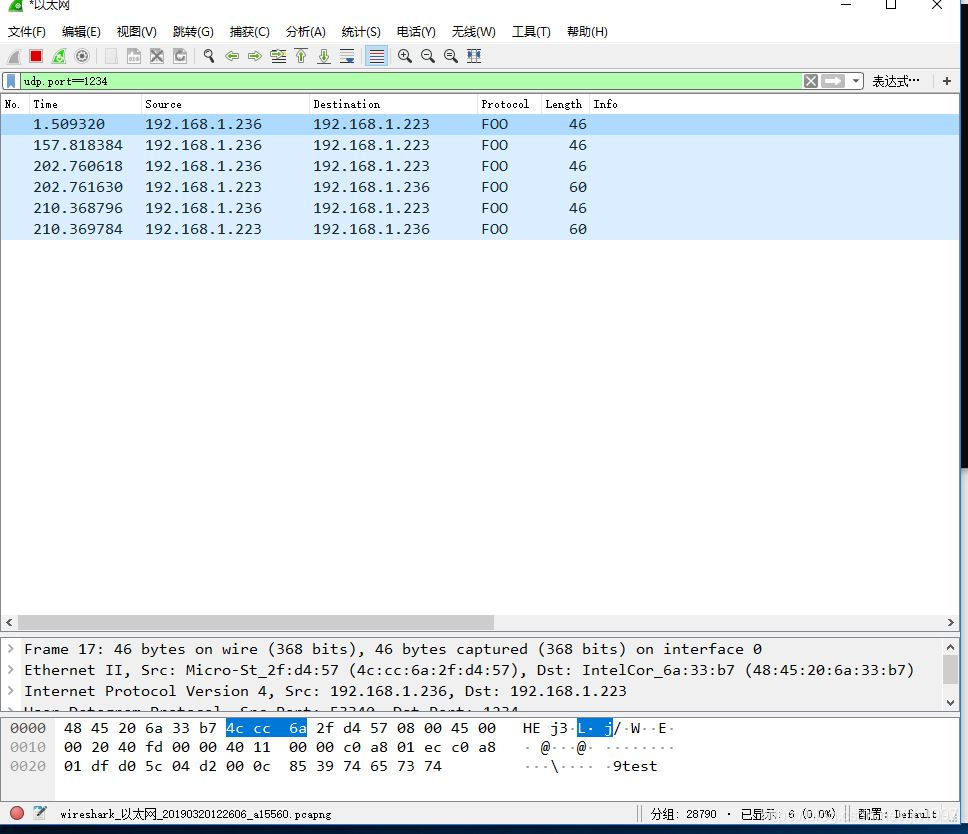Open capture file properties pencil icon
968x834 pixels.
[x=40, y=812]
